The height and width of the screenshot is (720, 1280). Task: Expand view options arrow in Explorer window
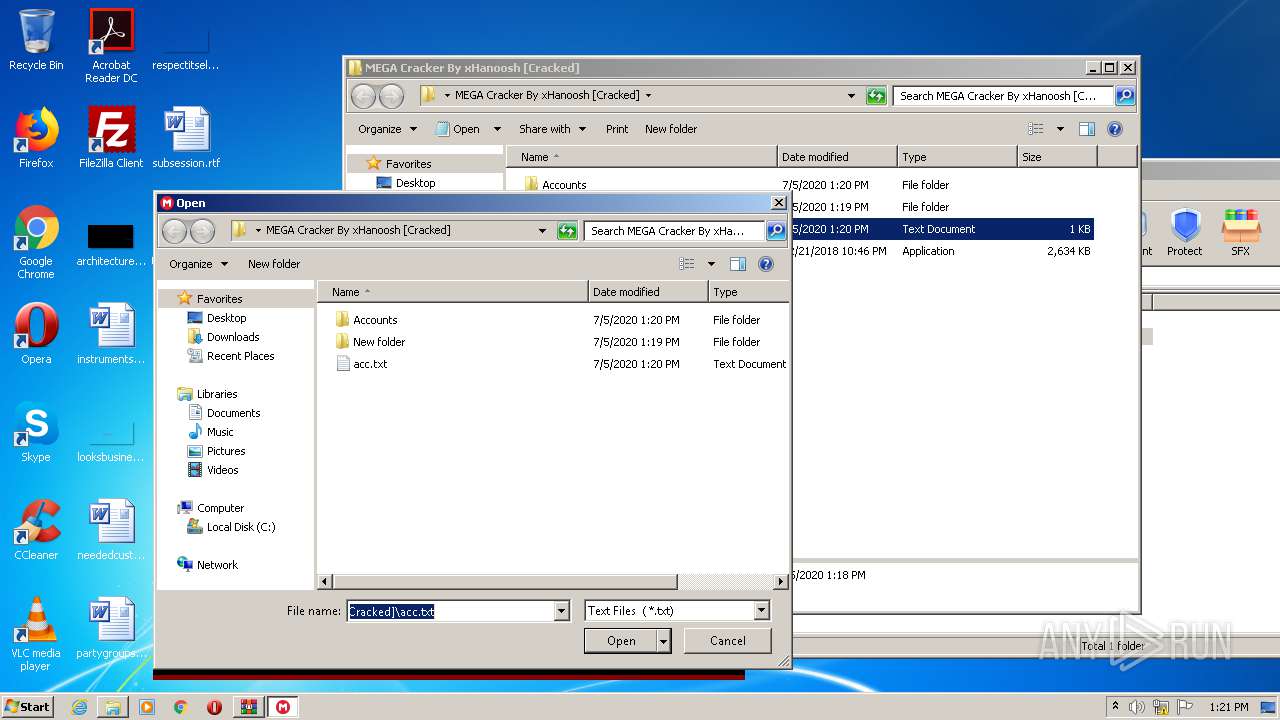point(1060,129)
